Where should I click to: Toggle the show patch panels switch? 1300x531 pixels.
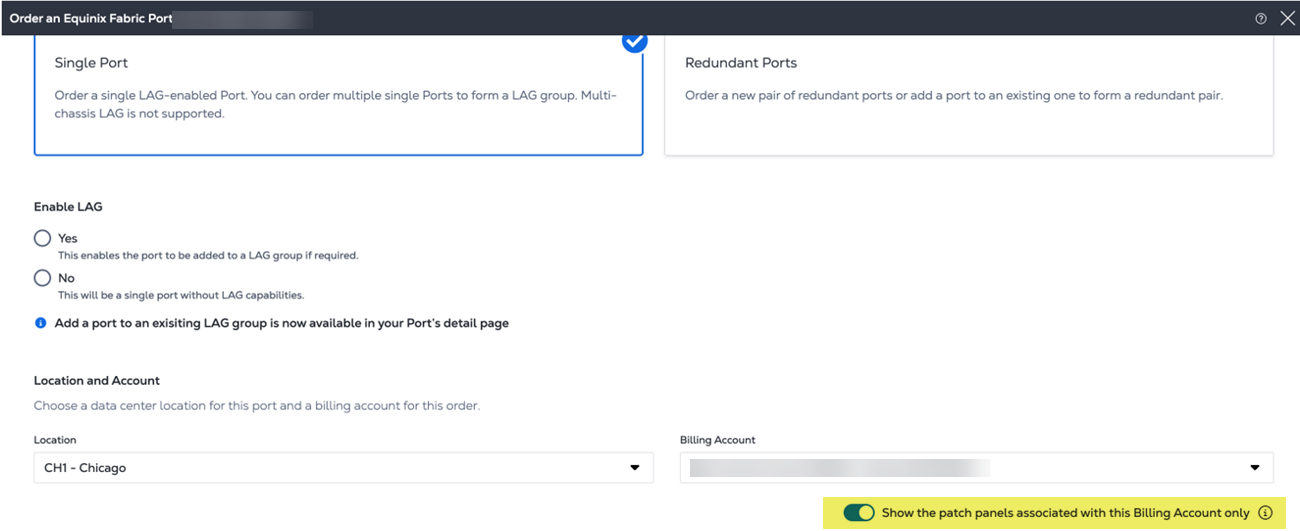(x=858, y=513)
